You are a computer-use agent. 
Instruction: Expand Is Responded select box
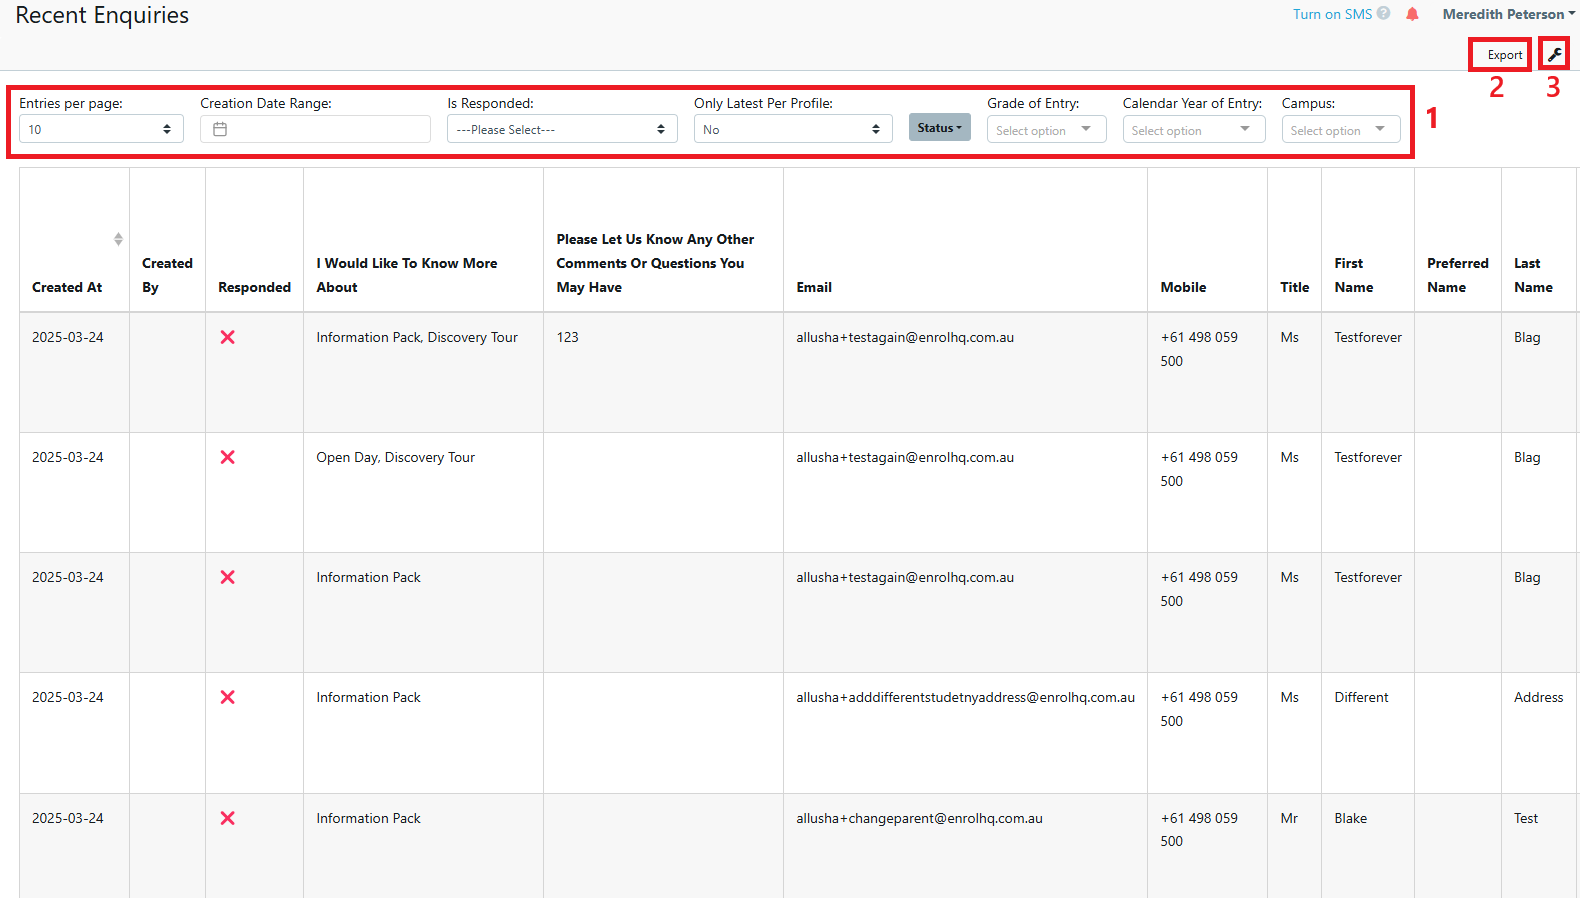pos(561,129)
